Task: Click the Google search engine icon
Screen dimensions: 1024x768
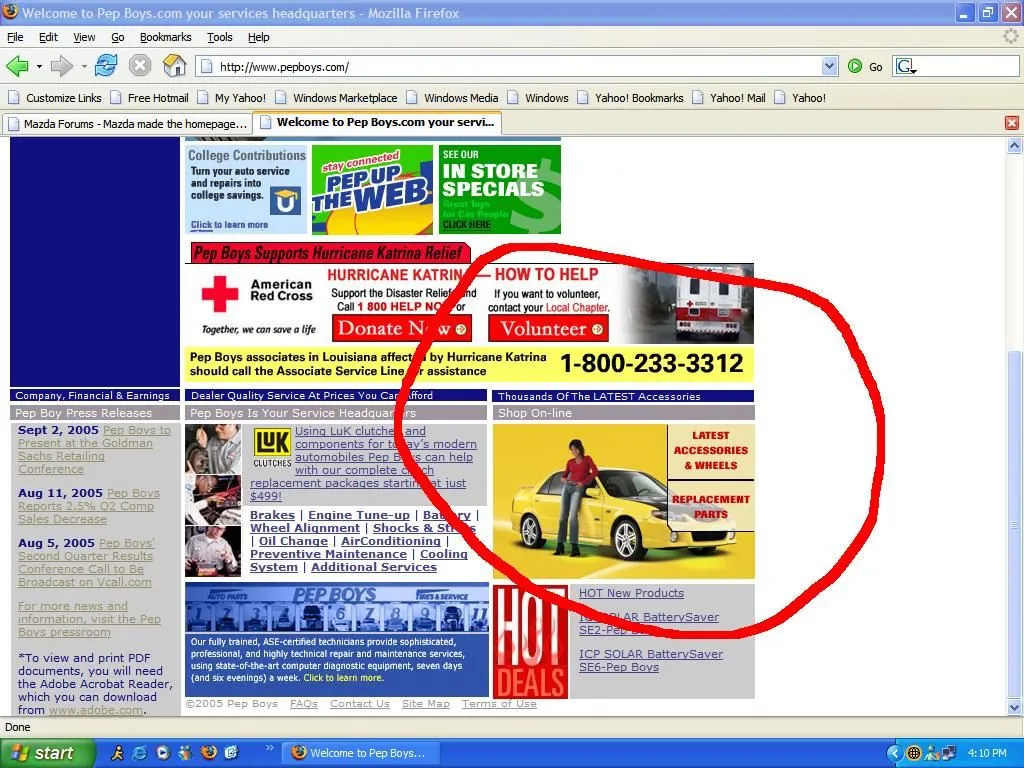Action: (x=904, y=66)
